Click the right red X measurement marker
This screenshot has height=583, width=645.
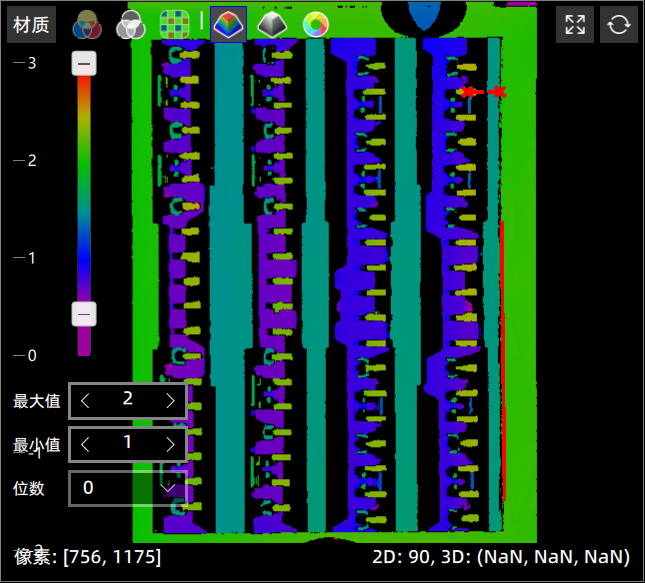click(x=497, y=92)
